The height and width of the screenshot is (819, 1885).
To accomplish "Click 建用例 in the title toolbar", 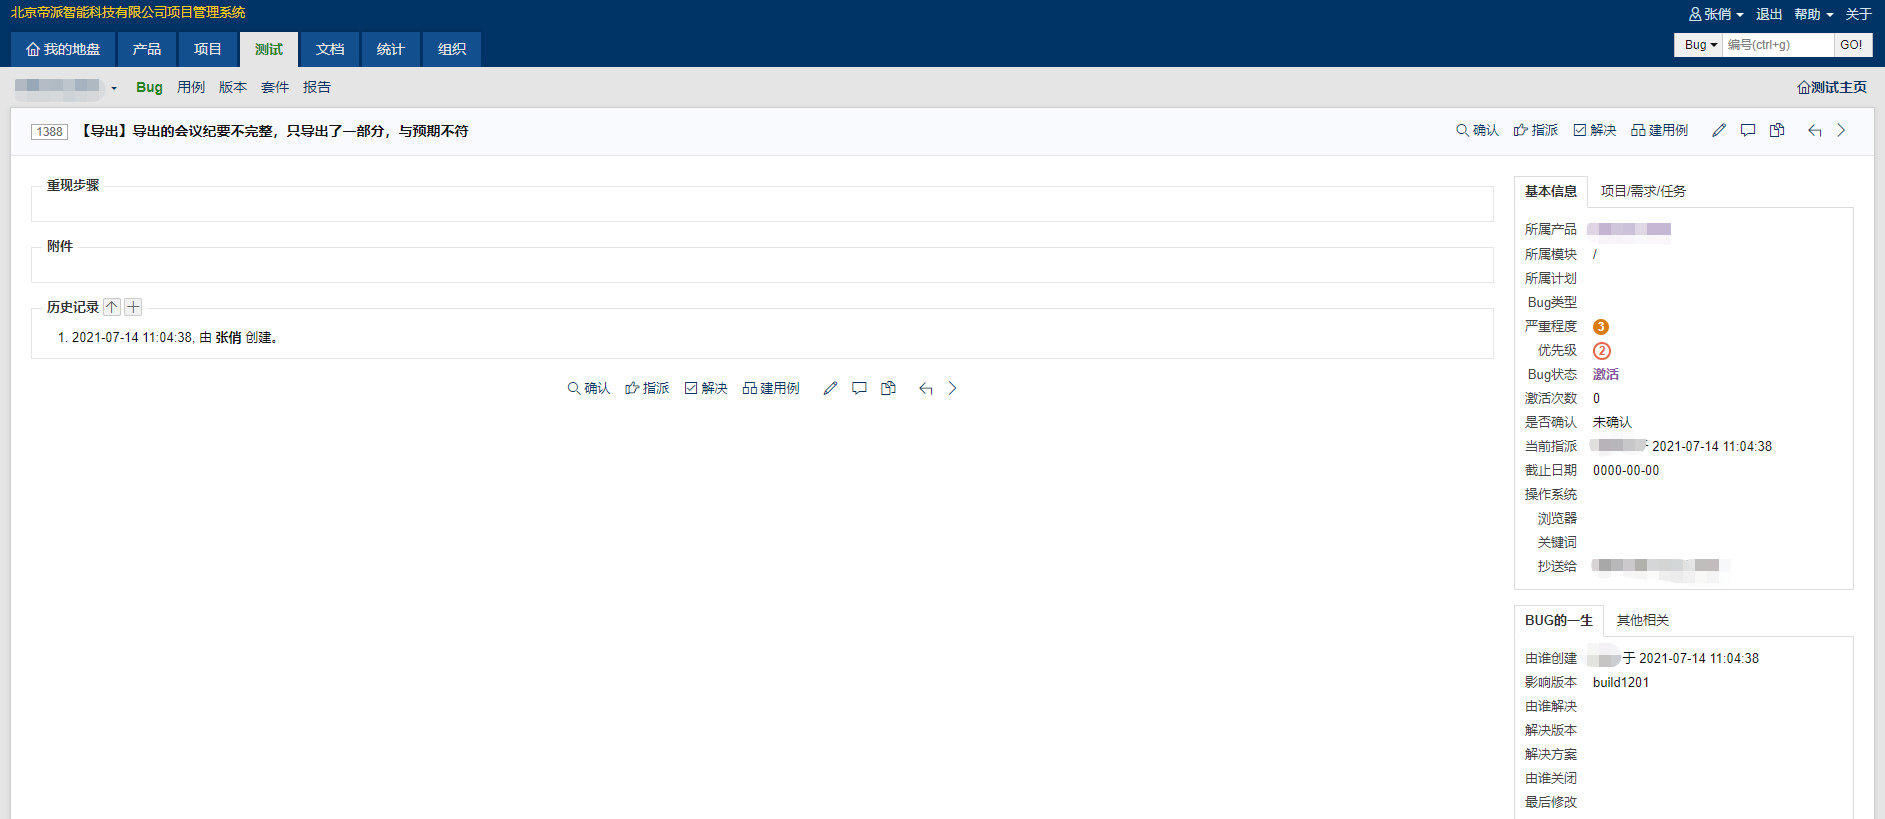I will tap(1659, 131).
